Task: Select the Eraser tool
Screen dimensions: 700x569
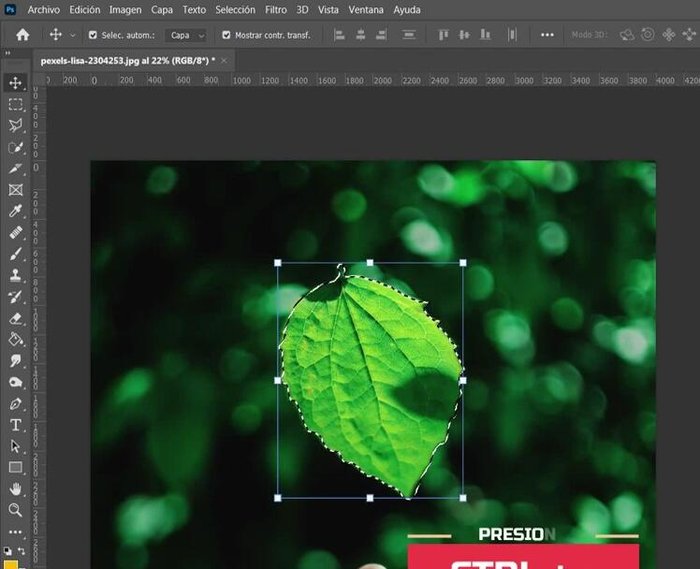Action: (x=16, y=318)
